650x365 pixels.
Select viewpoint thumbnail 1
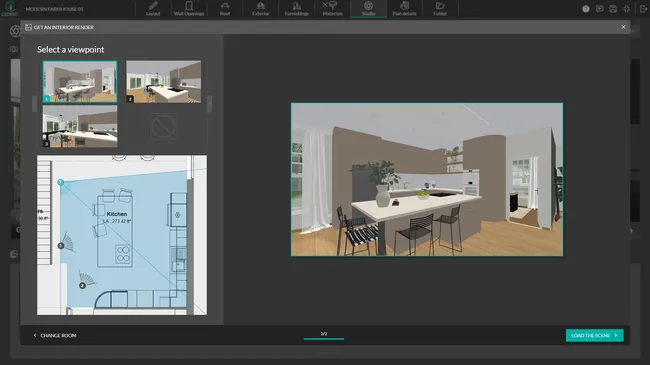point(80,82)
